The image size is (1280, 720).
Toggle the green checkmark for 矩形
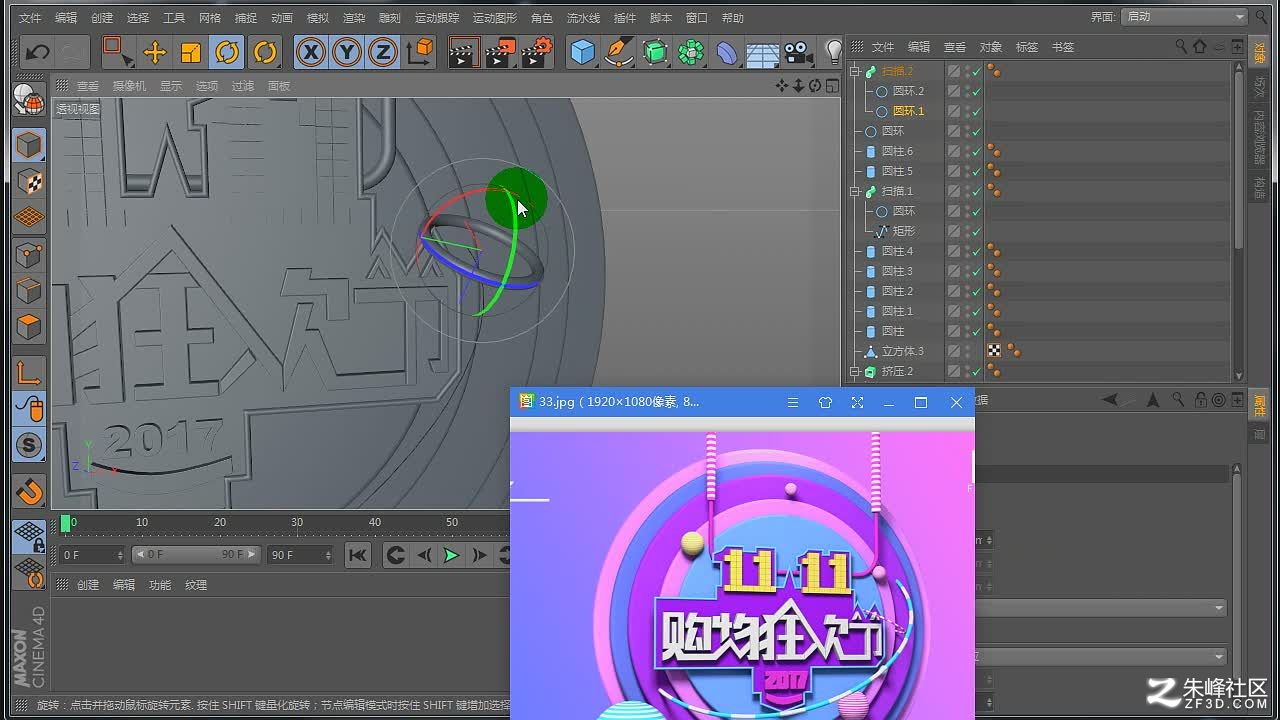click(x=977, y=231)
